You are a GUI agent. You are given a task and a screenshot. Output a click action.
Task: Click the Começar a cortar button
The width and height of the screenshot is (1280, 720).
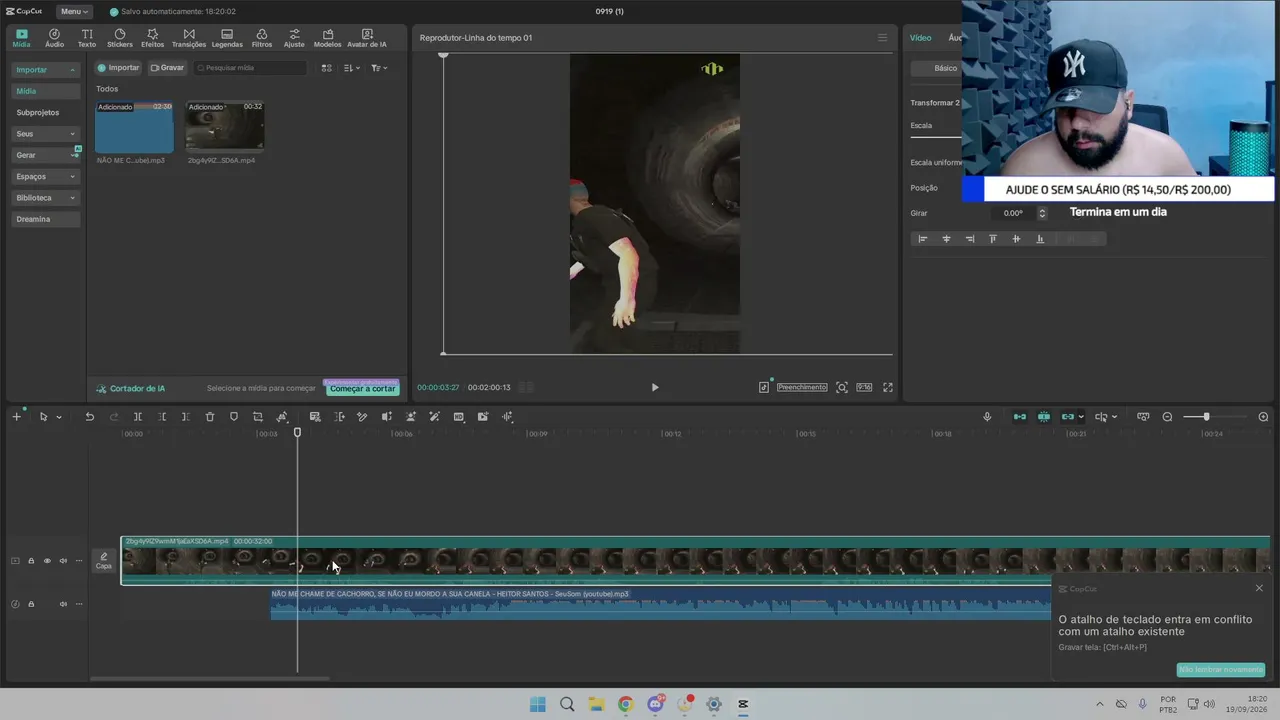tap(362, 388)
